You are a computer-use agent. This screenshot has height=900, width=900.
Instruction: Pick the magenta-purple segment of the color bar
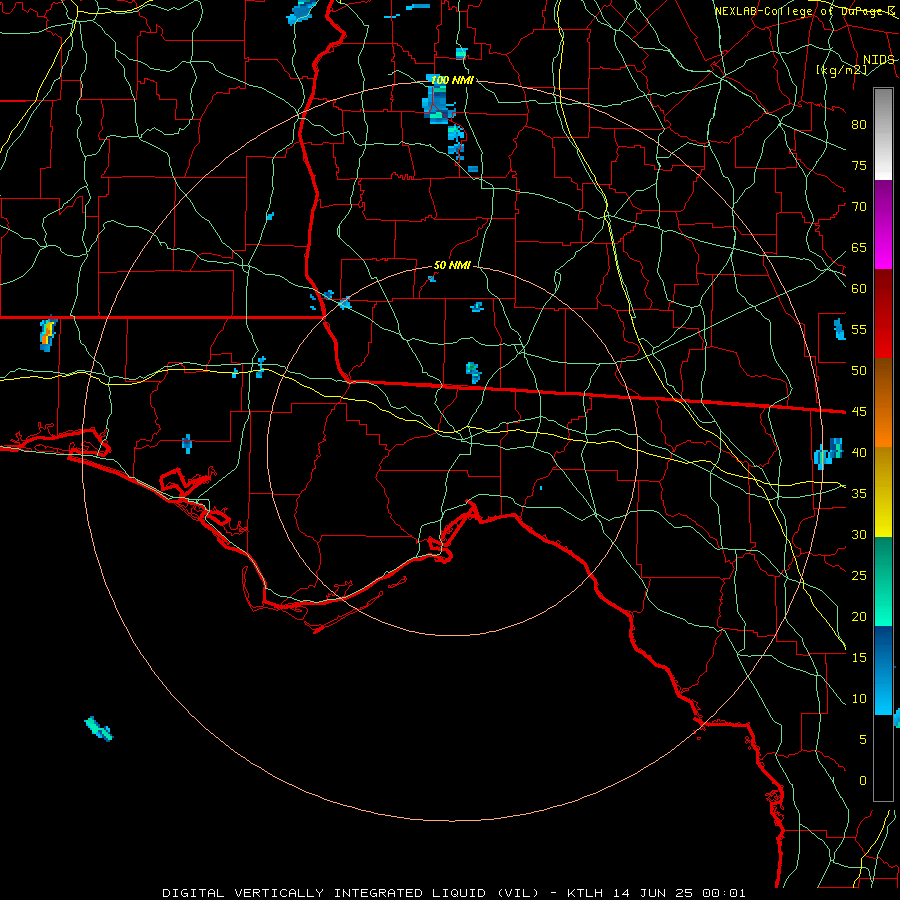883,224
